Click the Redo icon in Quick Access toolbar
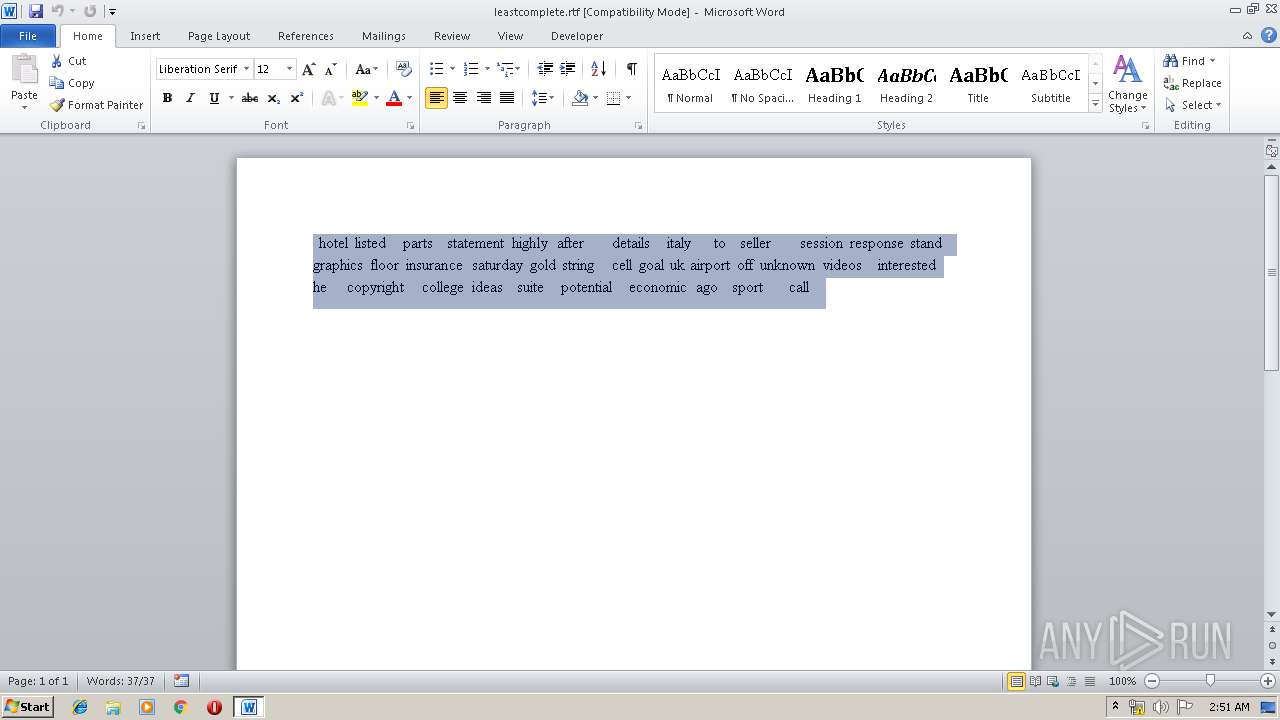The height and width of the screenshot is (720, 1280). pos(90,11)
